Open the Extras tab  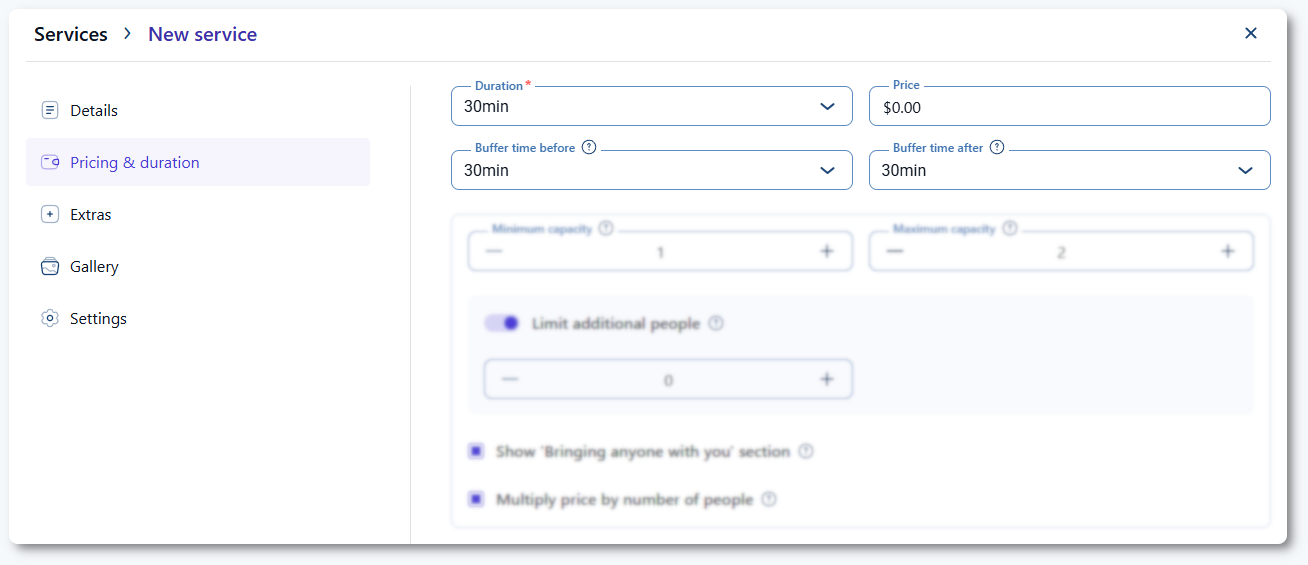90,214
